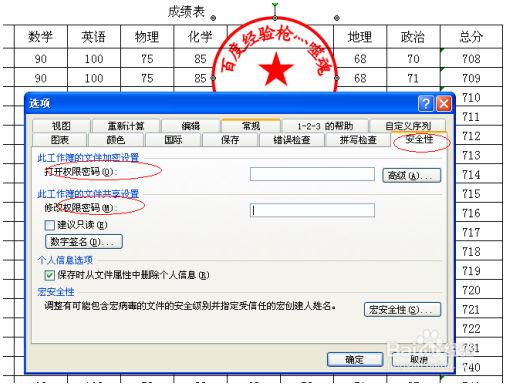Select the 物理 header cell
This screenshot has width=506, height=386.
(147, 37)
